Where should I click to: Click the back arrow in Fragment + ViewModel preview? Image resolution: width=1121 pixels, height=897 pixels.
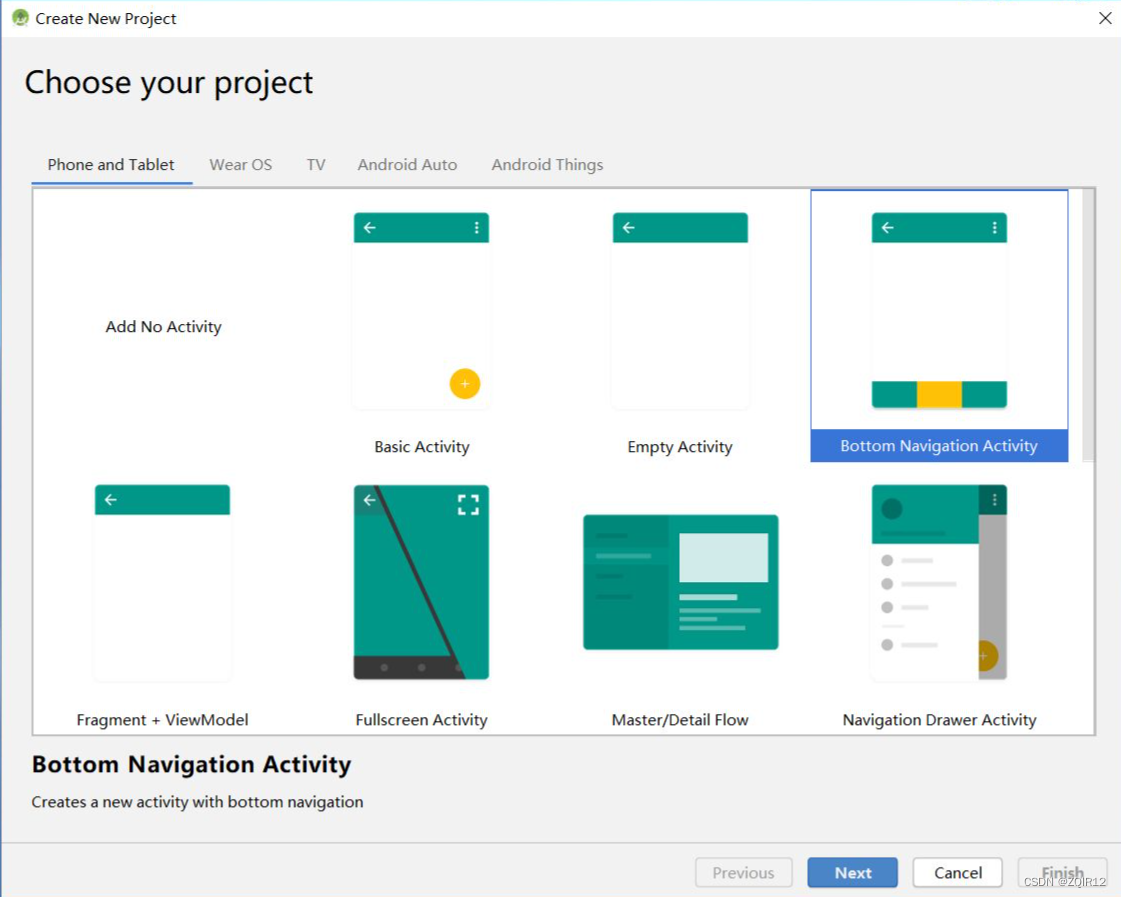110,500
